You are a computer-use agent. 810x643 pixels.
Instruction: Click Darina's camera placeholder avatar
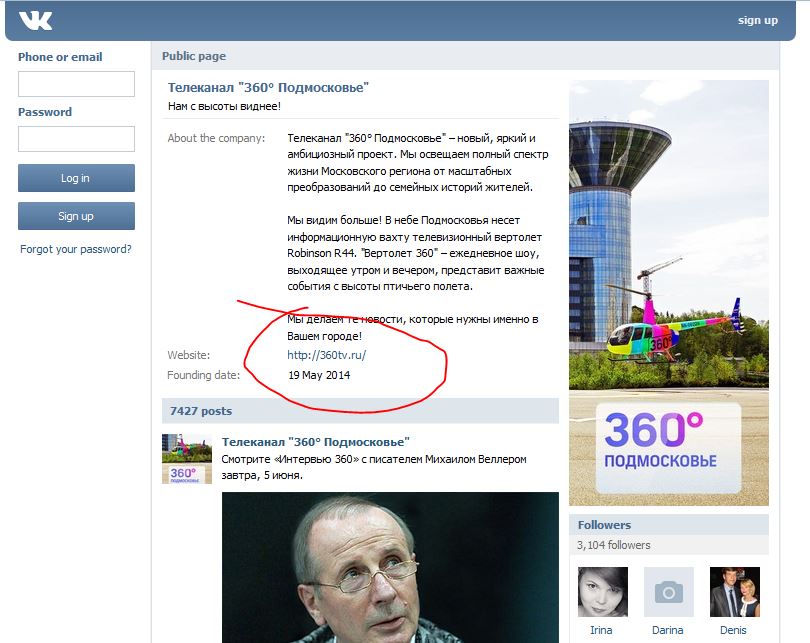668,592
